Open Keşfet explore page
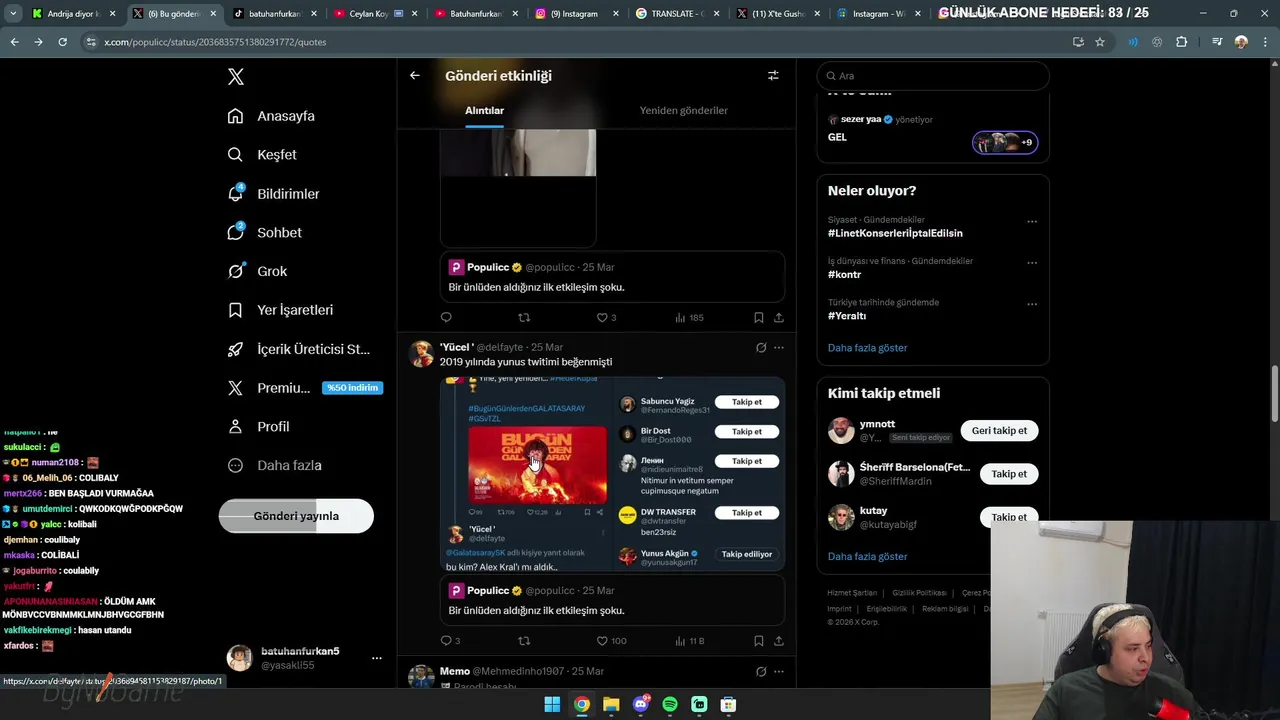Screen dimensions: 1280x720 (262, 155)
